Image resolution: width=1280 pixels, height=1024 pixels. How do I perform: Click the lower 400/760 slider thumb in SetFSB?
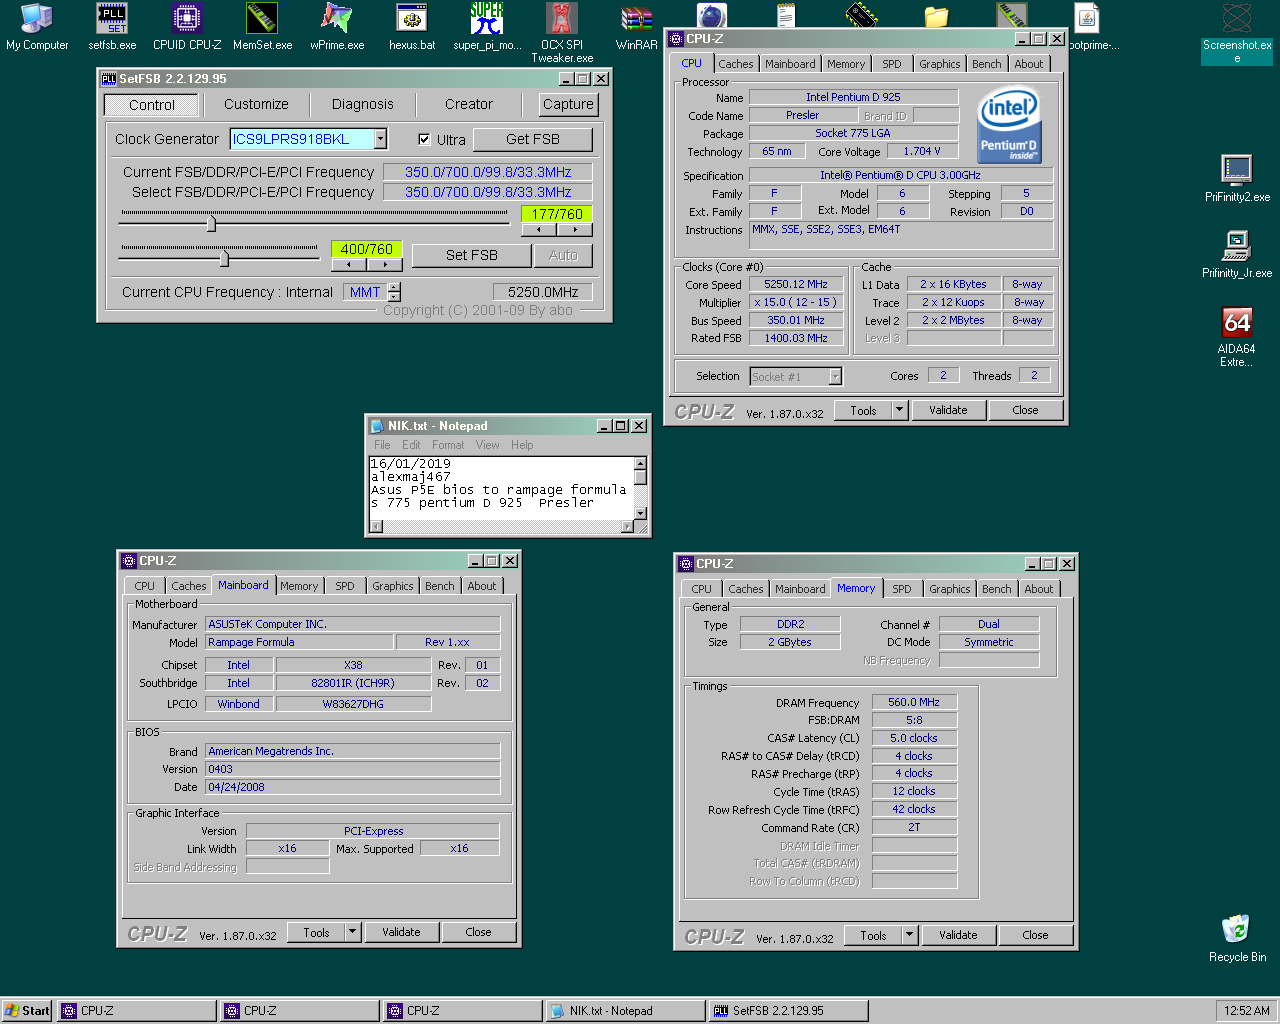click(224, 258)
